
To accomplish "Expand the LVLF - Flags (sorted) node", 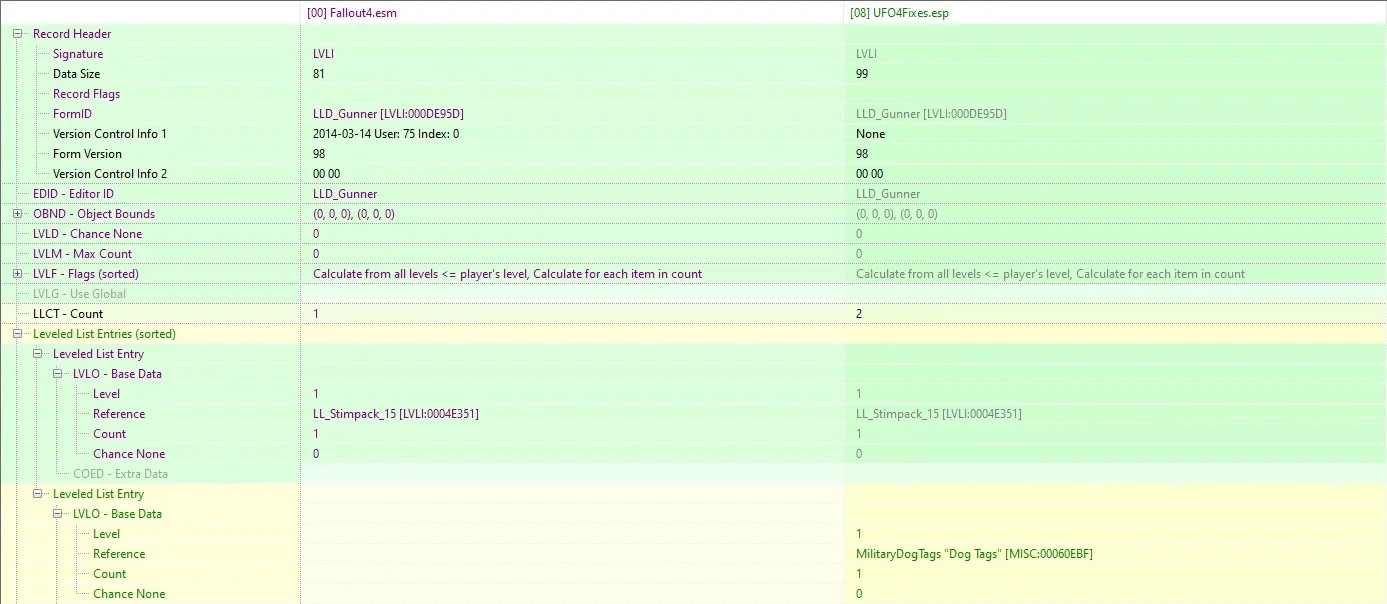I will [18, 274].
